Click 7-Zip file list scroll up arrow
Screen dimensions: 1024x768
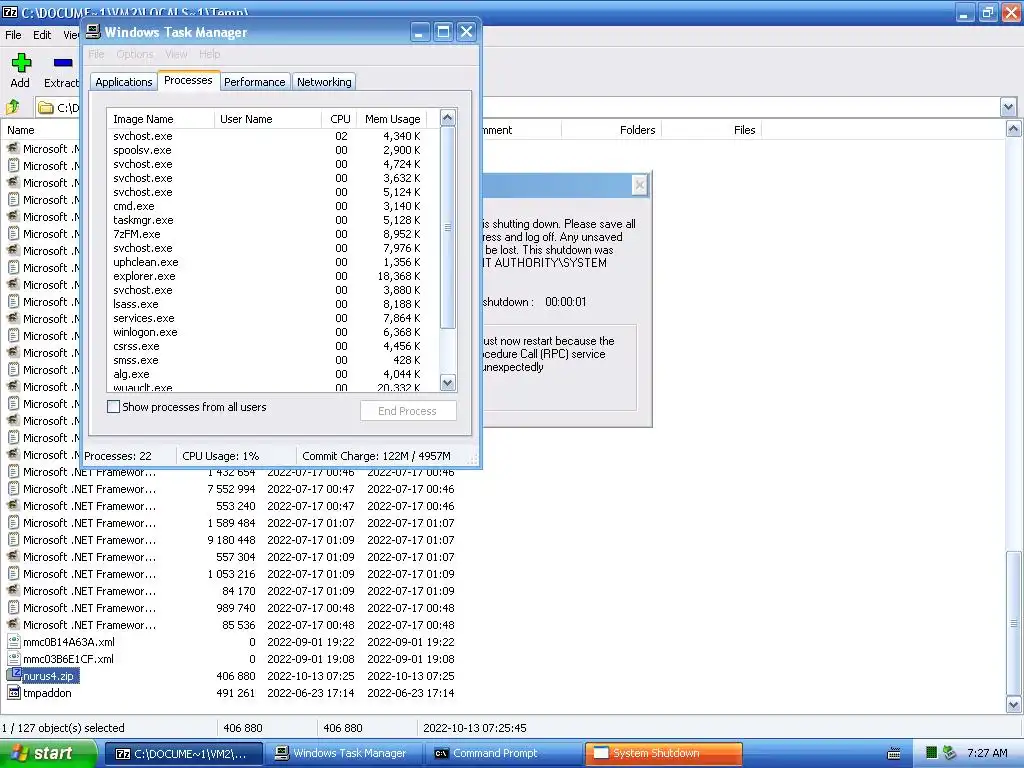1013,129
